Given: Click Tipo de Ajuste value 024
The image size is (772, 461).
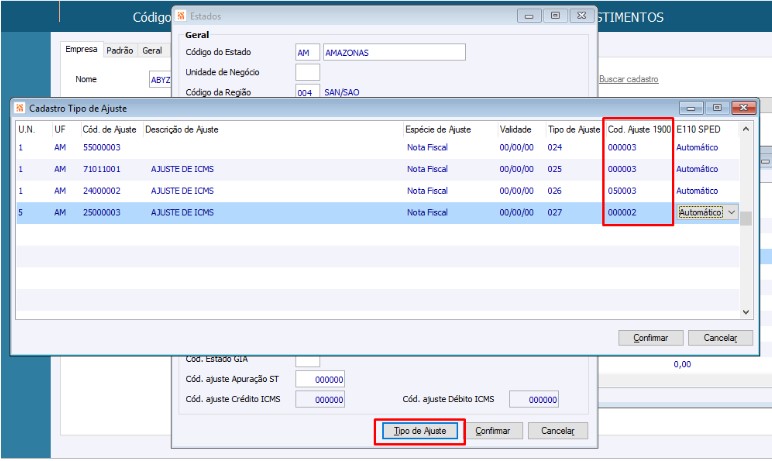Looking at the screenshot, I should 554,147.
